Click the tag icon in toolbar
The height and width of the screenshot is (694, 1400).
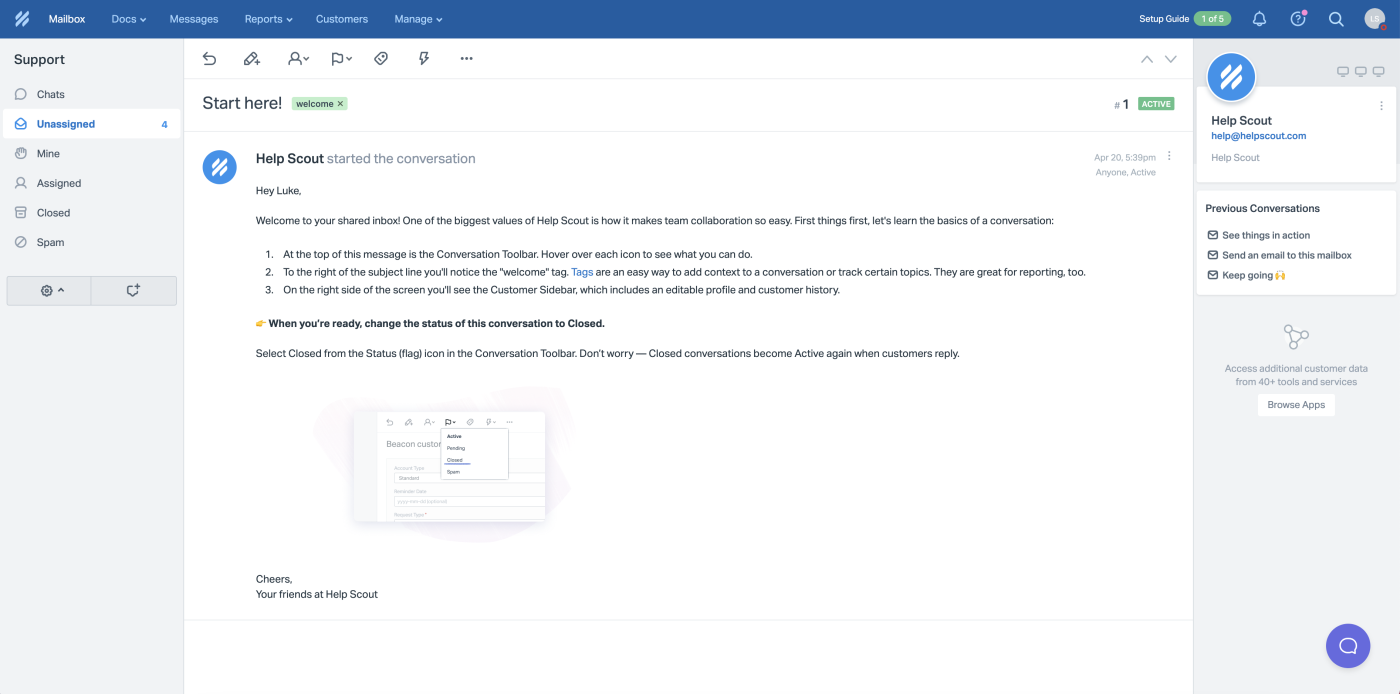(x=381, y=59)
